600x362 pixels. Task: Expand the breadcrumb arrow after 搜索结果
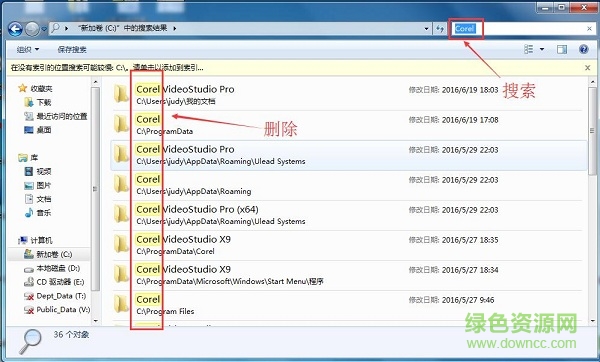coord(174,28)
